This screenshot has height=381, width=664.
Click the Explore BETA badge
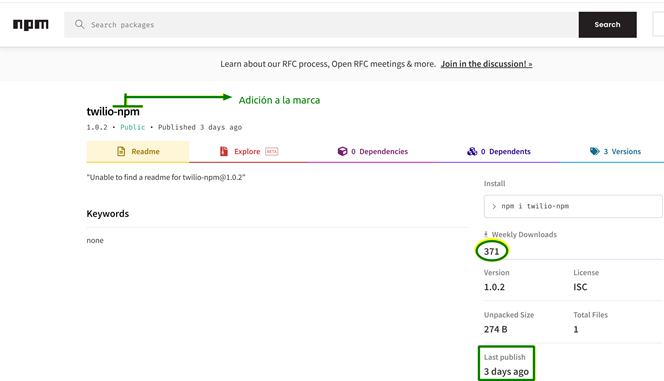tap(271, 152)
